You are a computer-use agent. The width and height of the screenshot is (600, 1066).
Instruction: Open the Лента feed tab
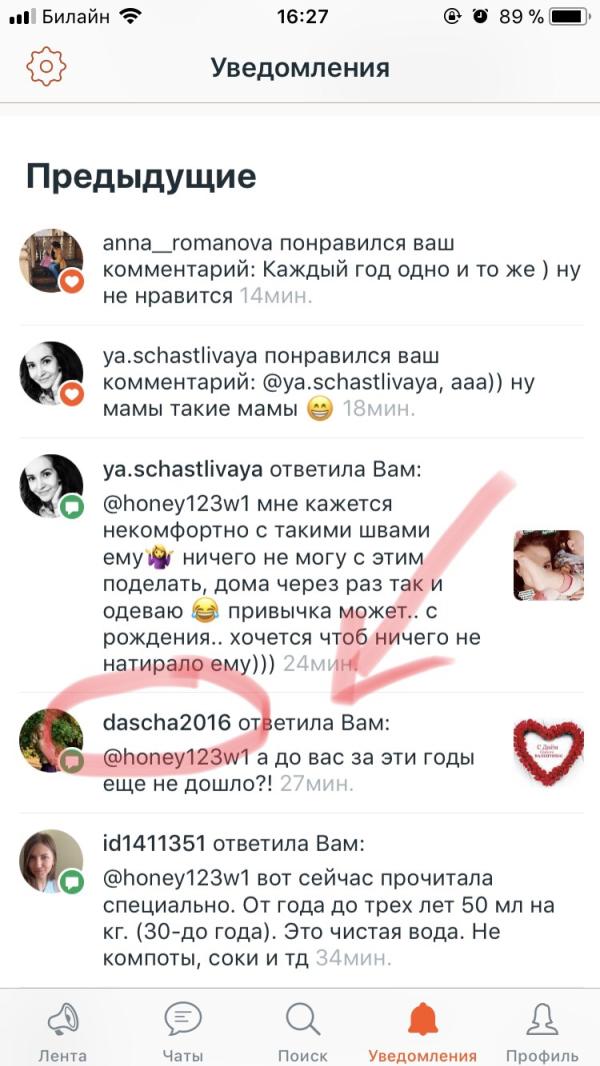tap(62, 1032)
